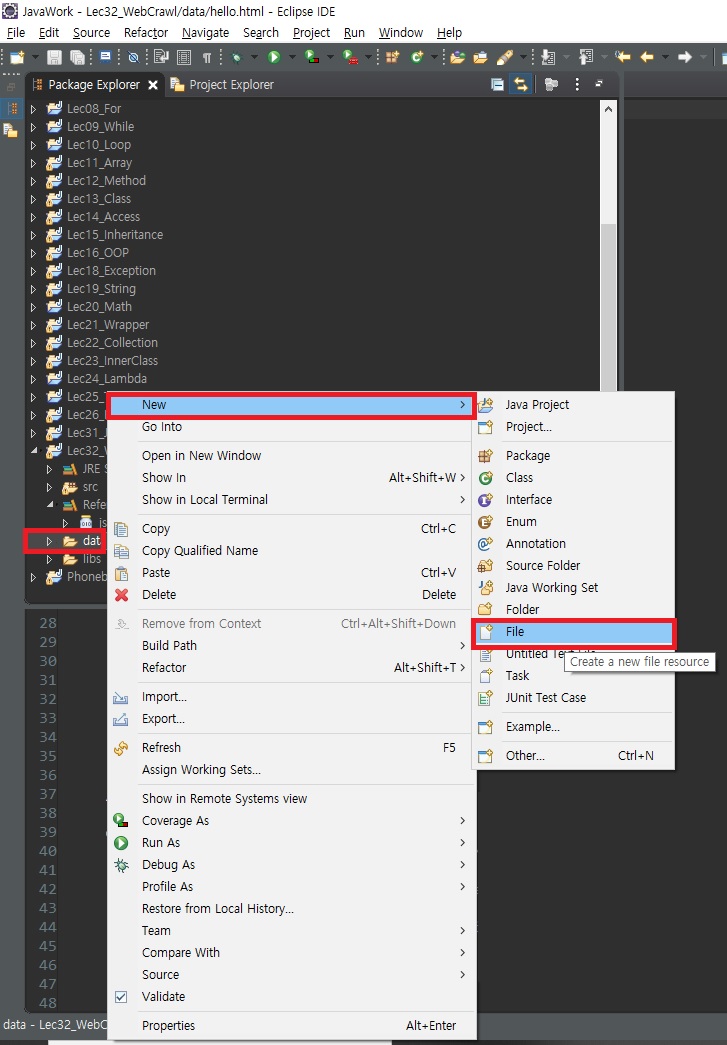The height and width of the screenshot is (1045, 727).
Task: Expand the Lec16_OOP project
Action: [33, 253]
